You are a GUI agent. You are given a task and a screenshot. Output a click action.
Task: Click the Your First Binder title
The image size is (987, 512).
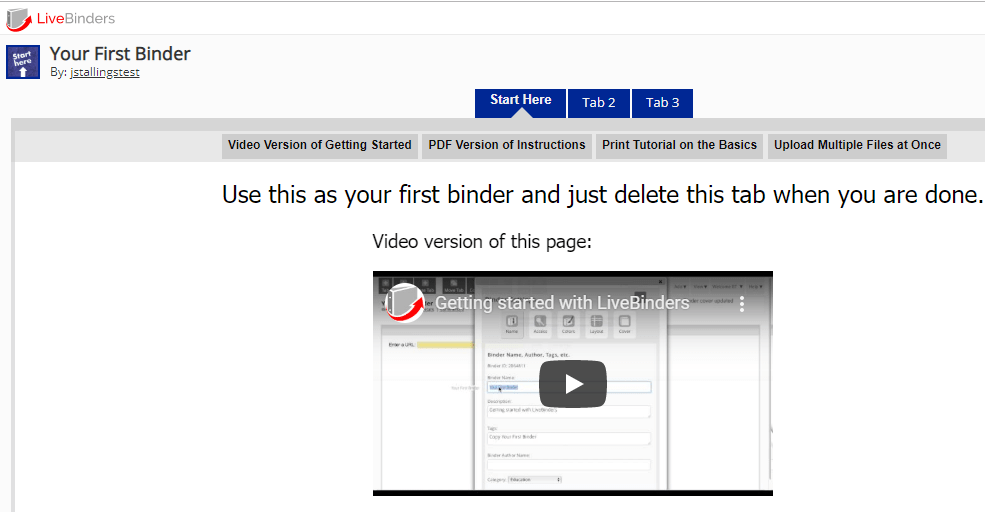[x=120, y=54]
